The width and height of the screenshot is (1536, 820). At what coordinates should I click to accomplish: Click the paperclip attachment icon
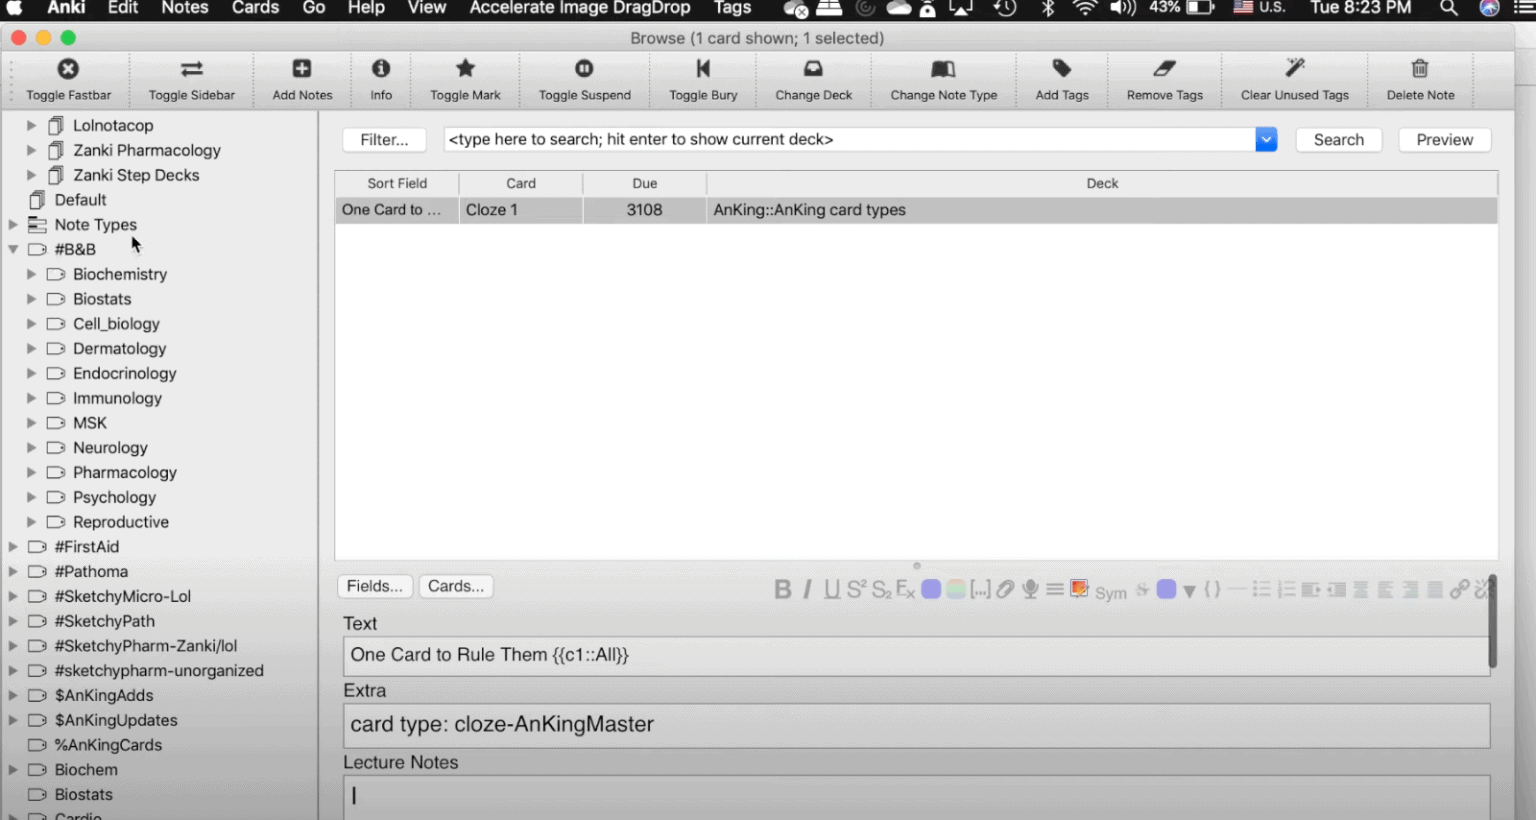click(1006, 589)
